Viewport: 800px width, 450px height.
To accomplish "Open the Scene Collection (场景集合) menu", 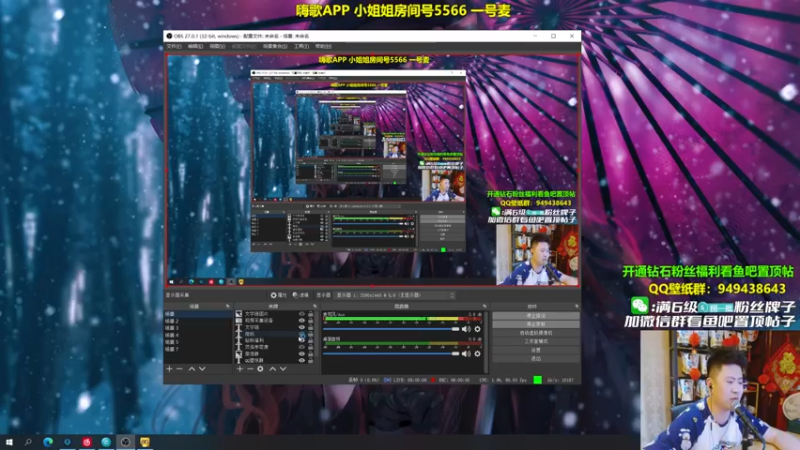I will [275, 46].
